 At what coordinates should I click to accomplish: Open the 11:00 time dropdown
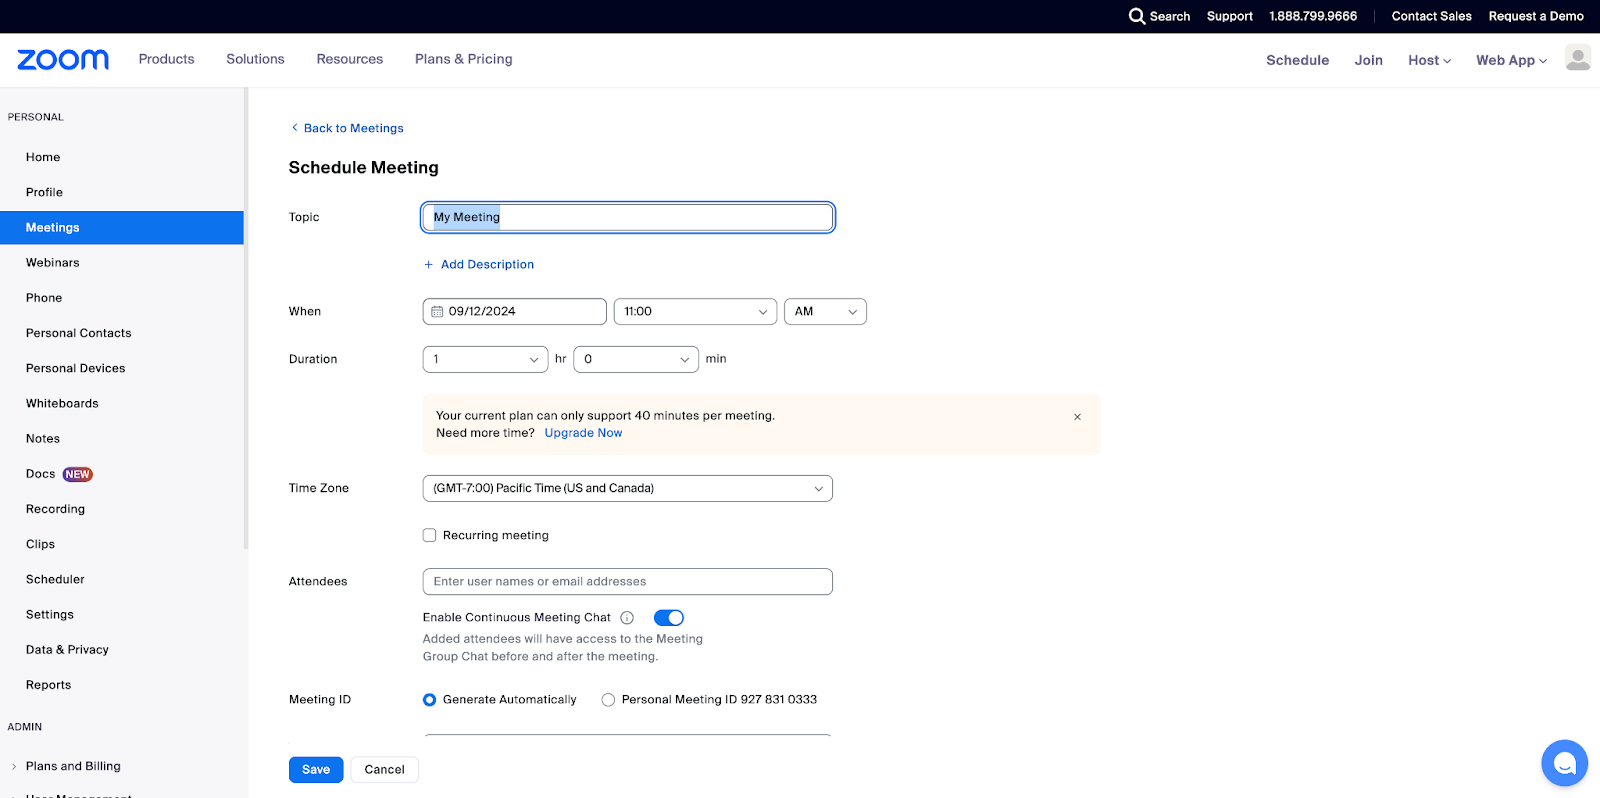[695, 312]
